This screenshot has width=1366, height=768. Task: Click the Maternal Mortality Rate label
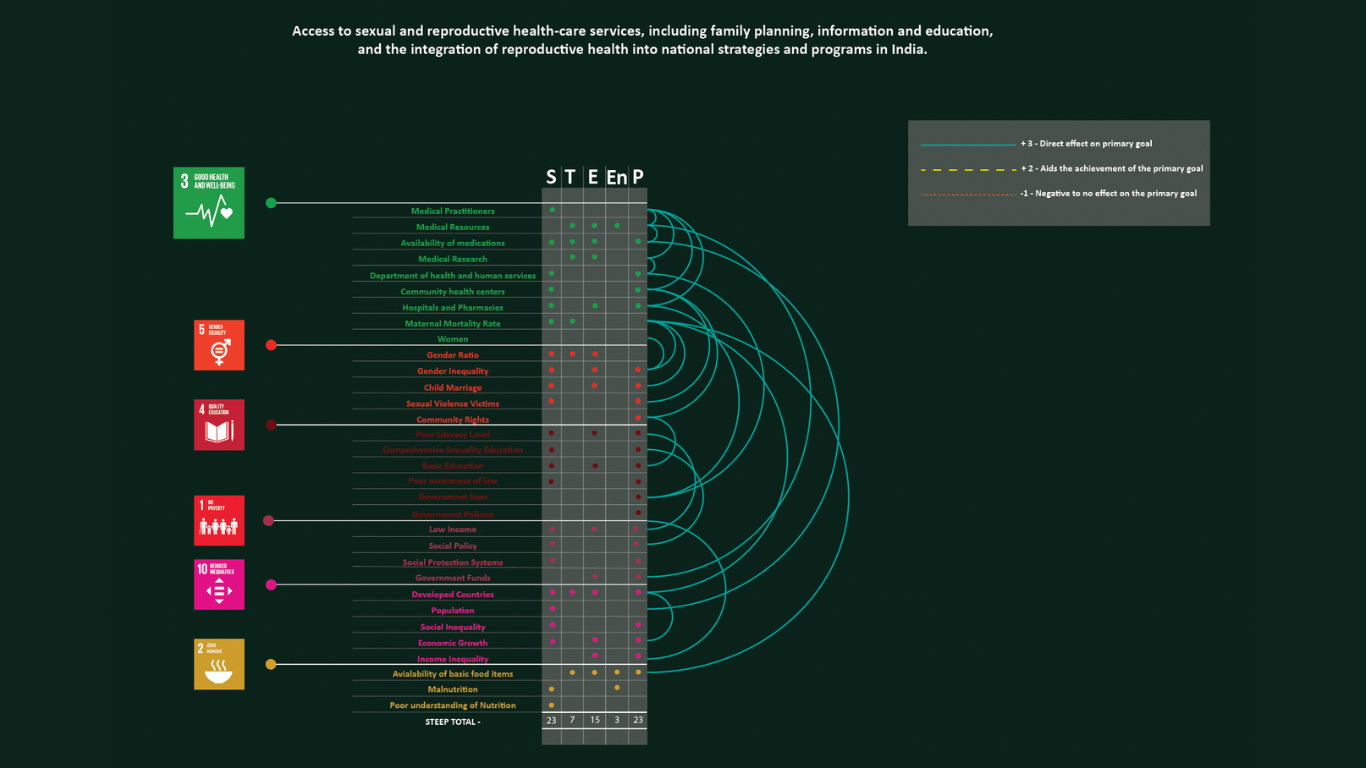[x=453, y=324]
